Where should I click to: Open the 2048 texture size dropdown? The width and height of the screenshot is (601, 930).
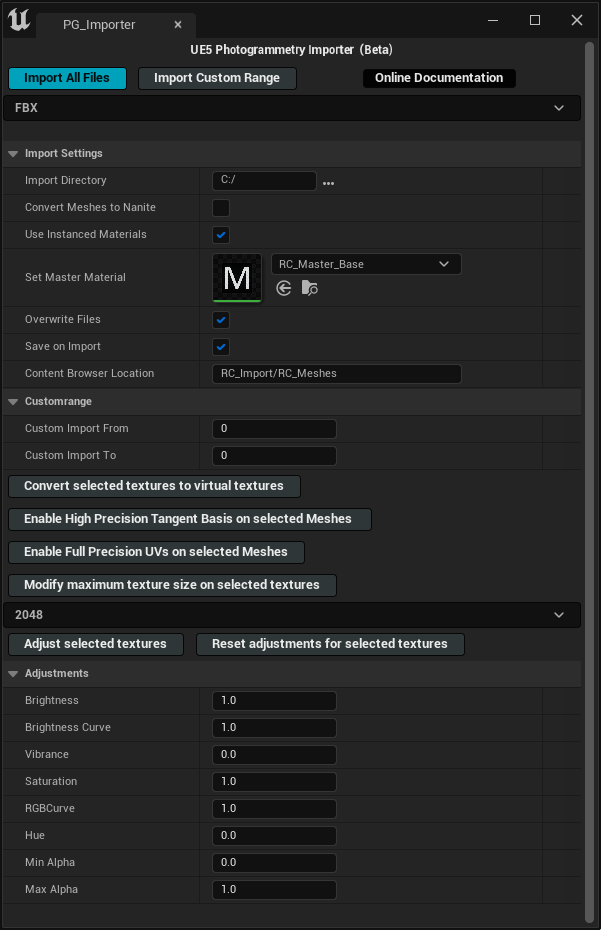[292, 615]
